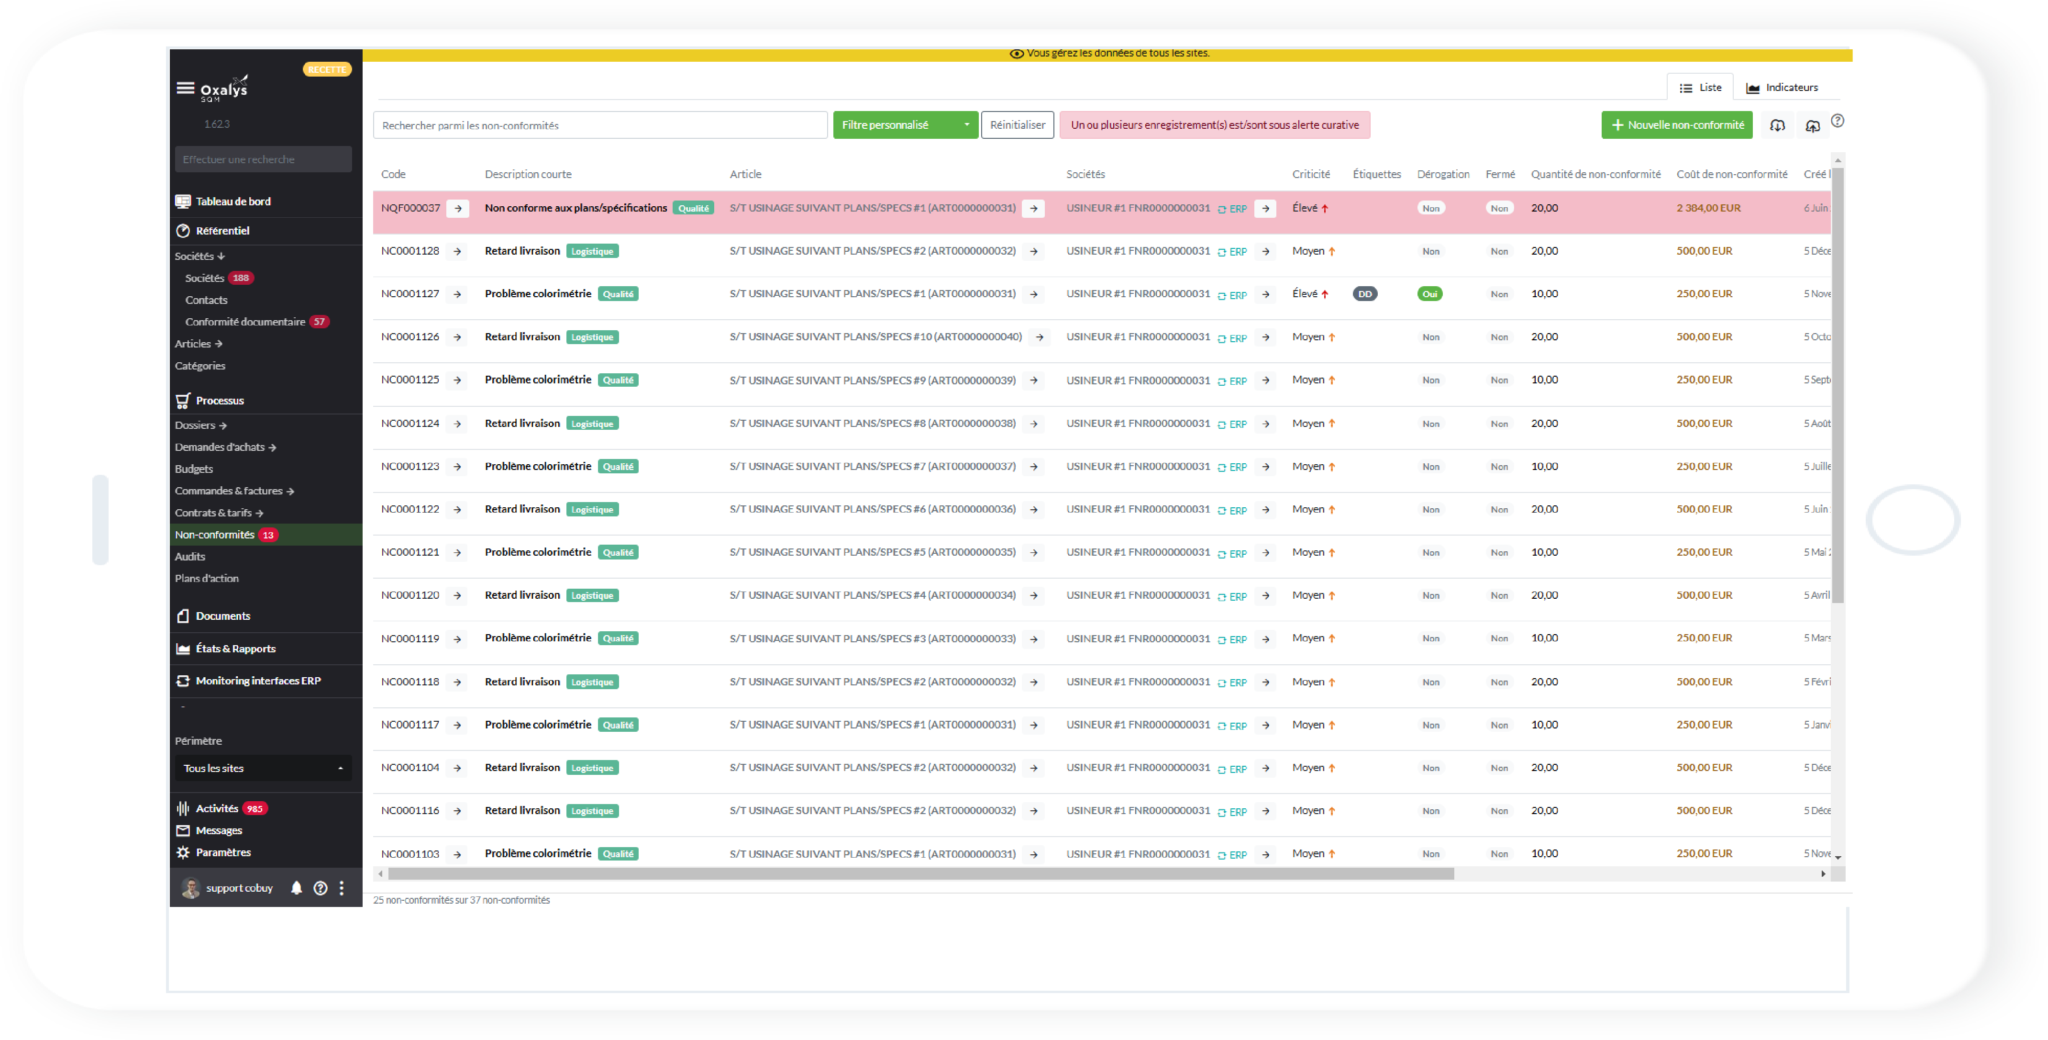Click the Oui dérogation badge on NC0001127
This screenshot has width=2048, height=1040.
pos(1430,294)
